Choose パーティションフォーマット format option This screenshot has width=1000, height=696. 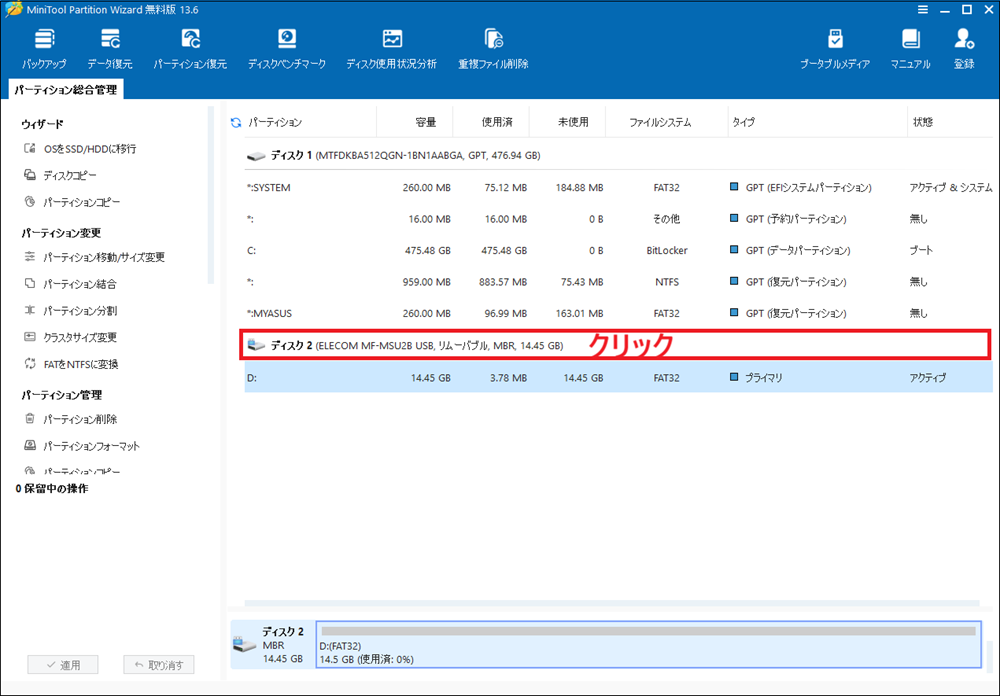pos(82,446)
